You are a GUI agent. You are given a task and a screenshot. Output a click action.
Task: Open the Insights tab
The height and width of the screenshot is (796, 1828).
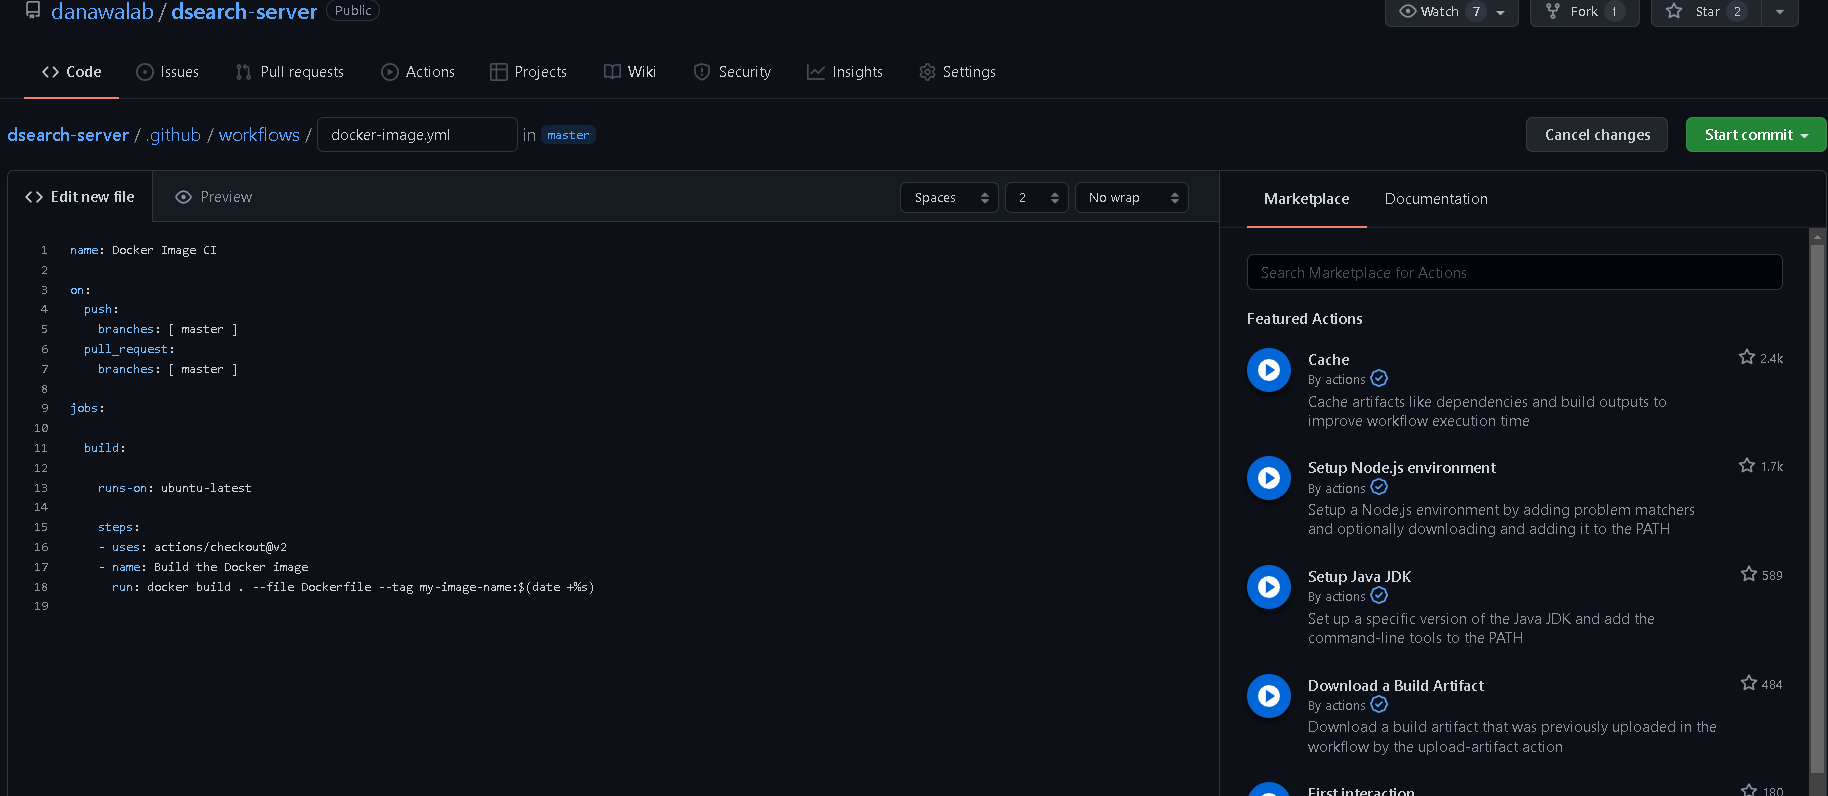coord(845,72)
